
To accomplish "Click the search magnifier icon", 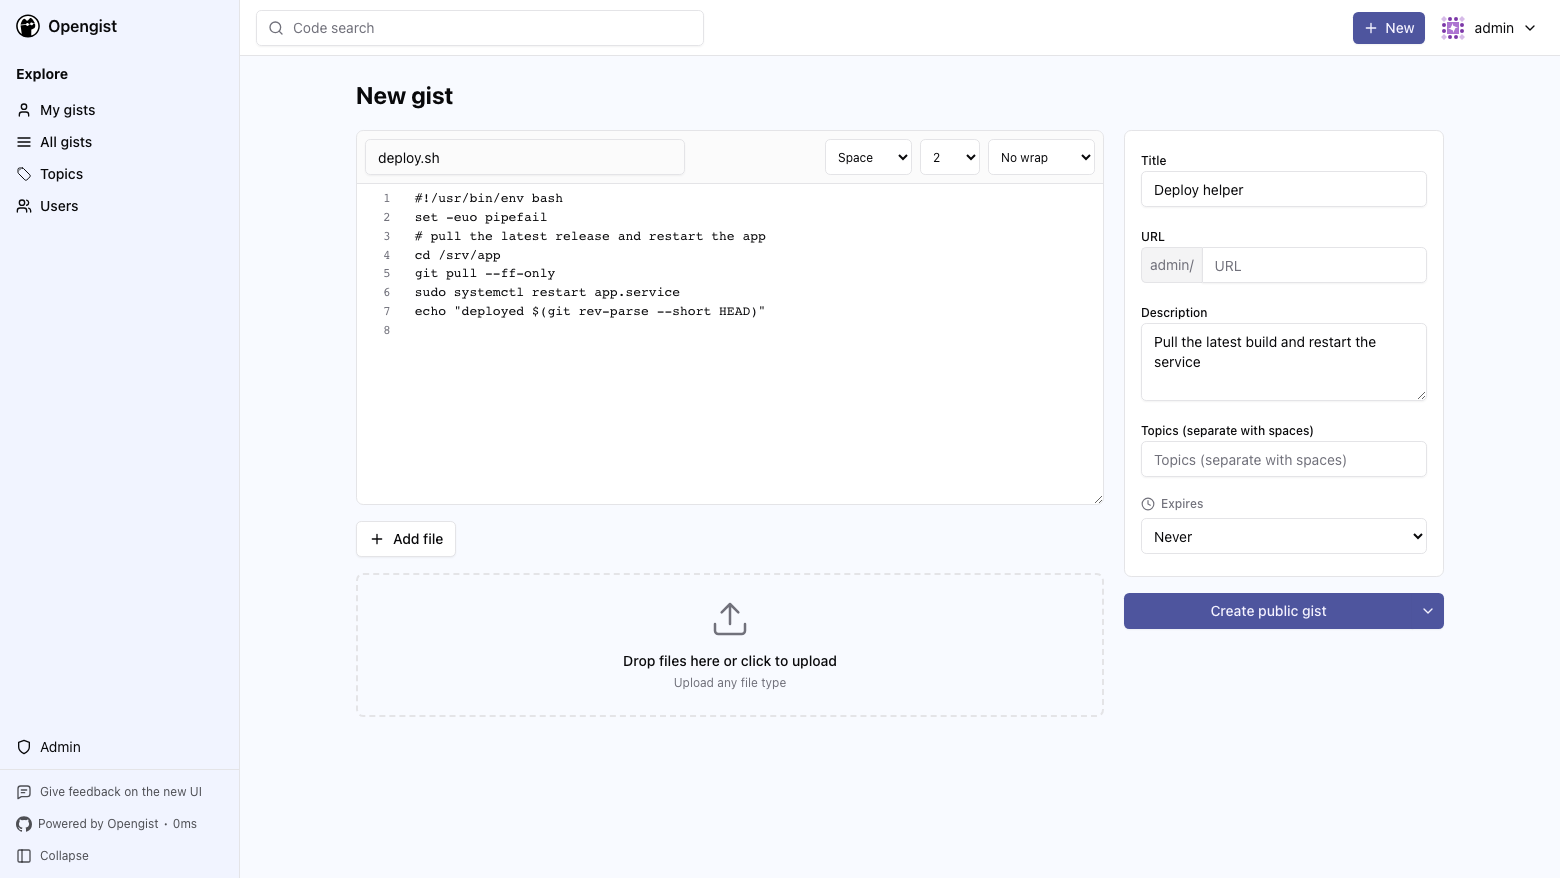I will coord(276,28).
